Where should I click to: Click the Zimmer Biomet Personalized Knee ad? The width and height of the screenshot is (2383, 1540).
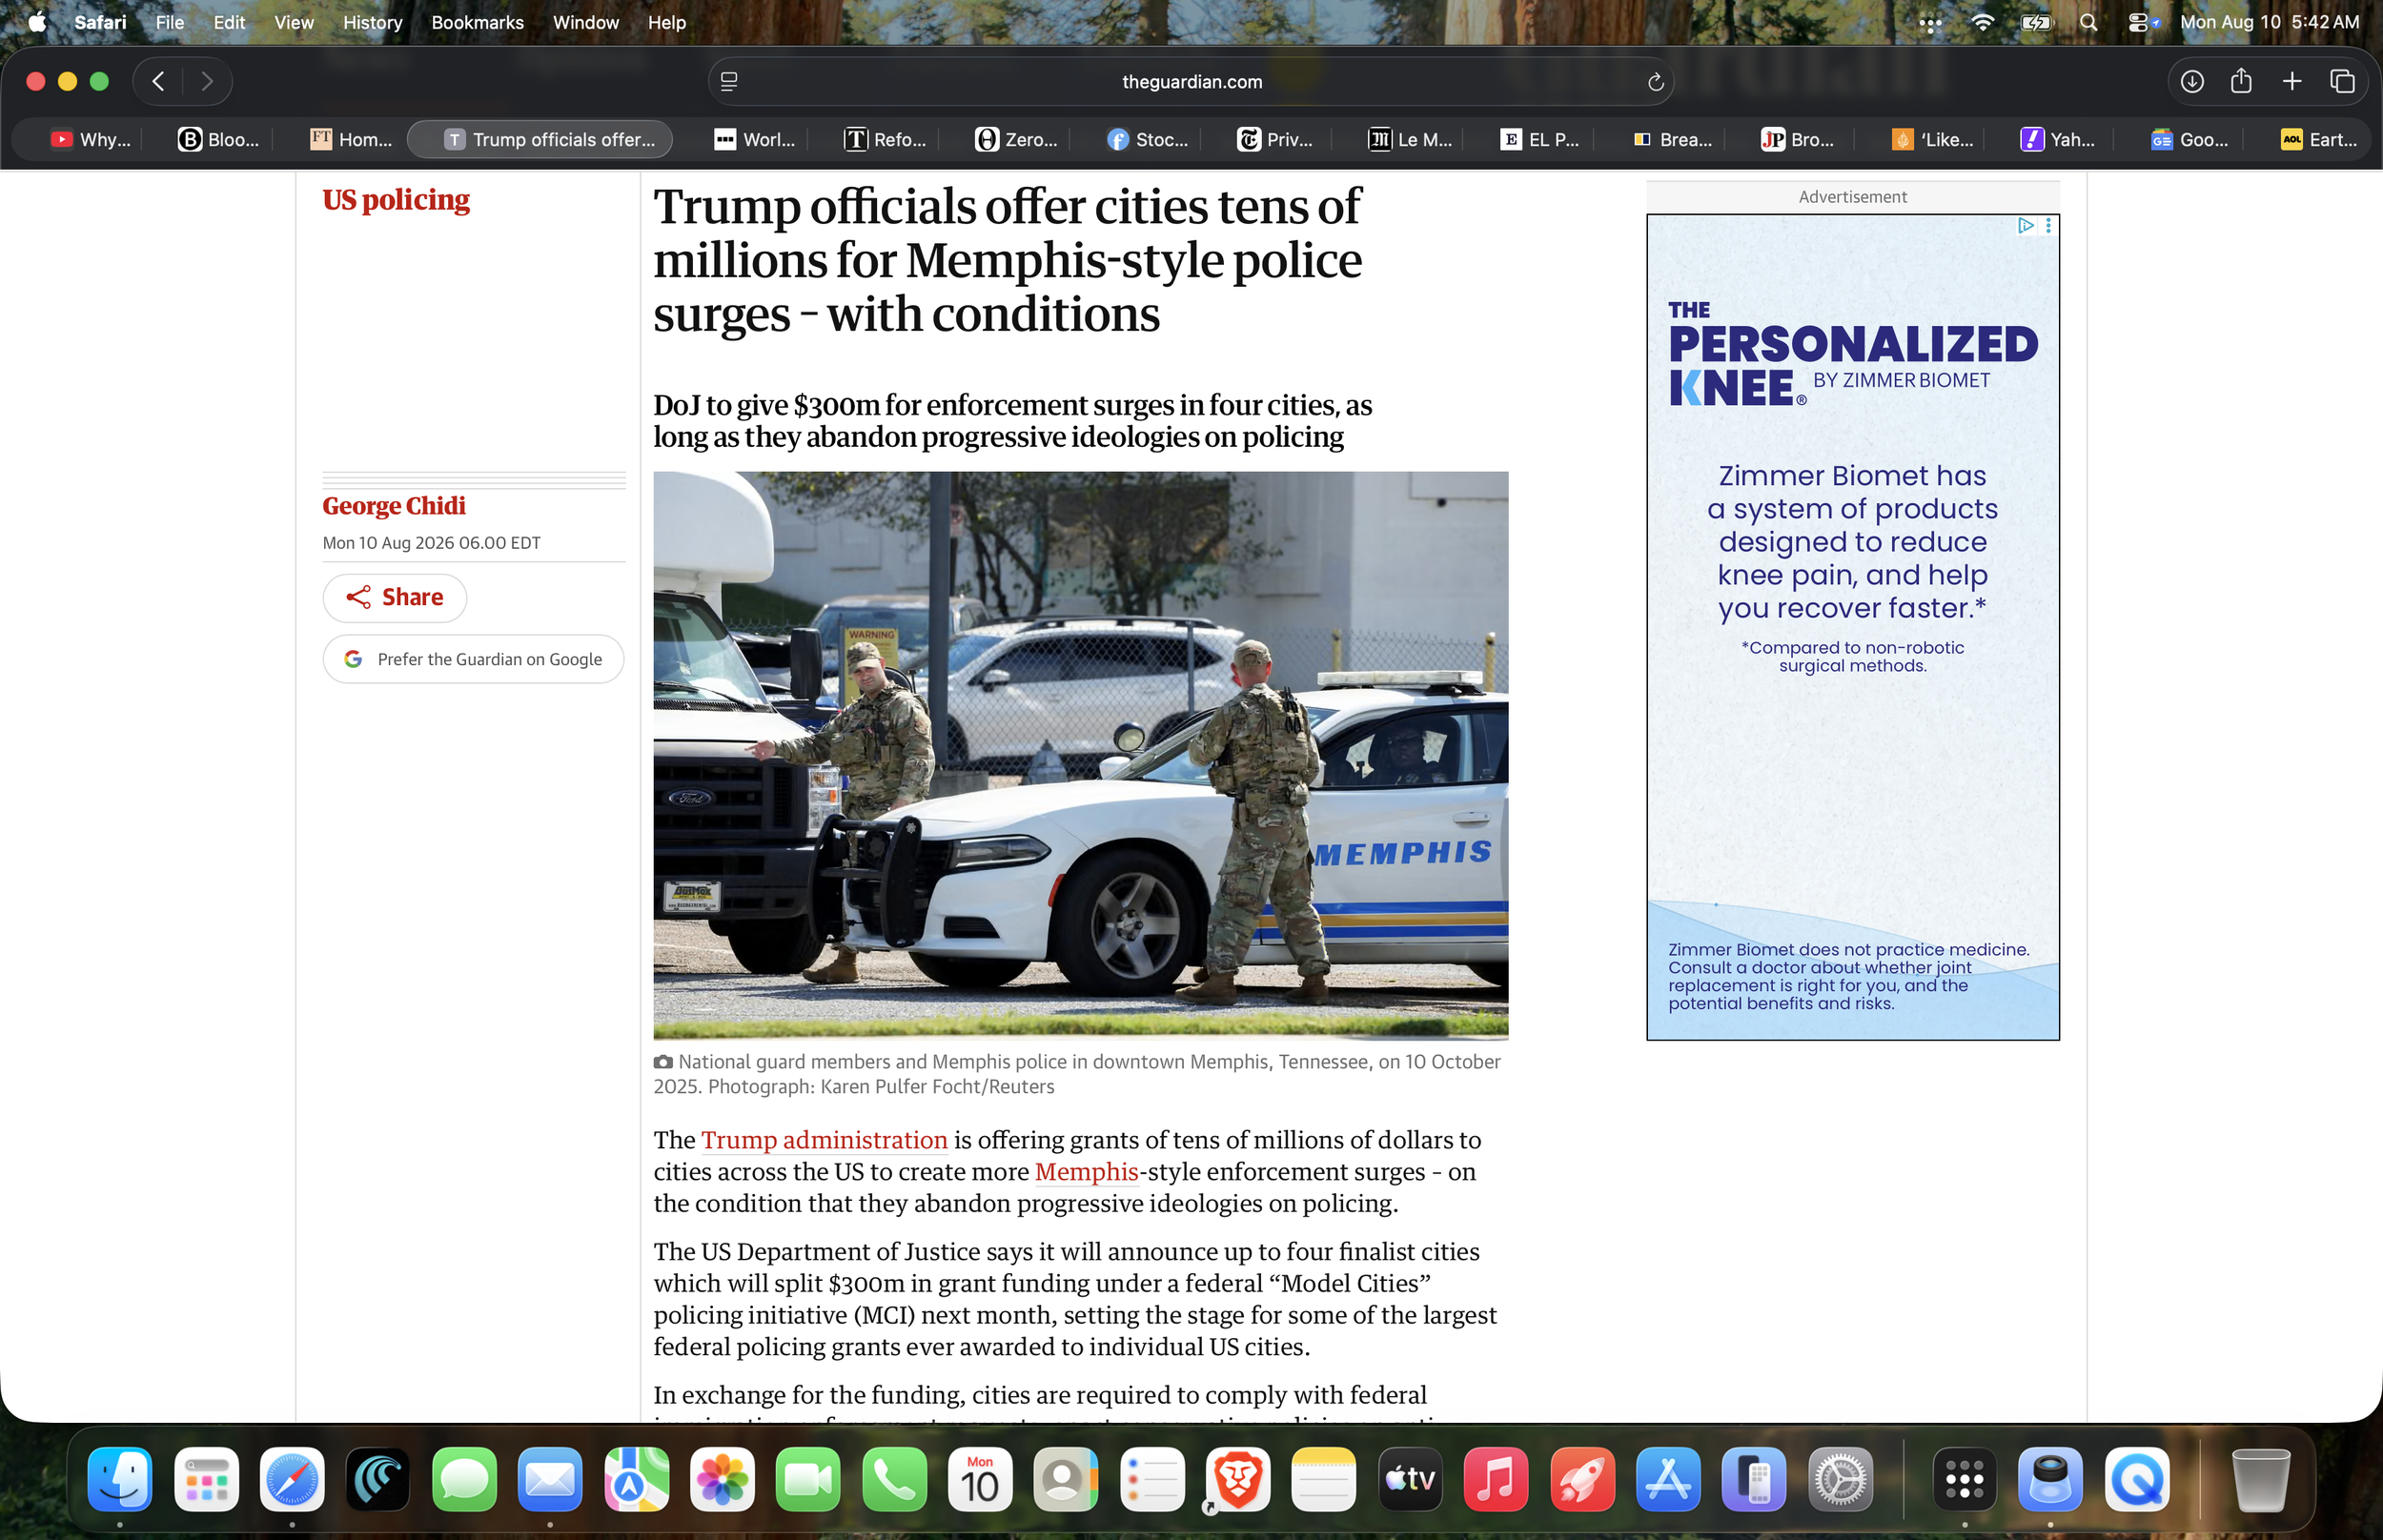(1853, 627)
